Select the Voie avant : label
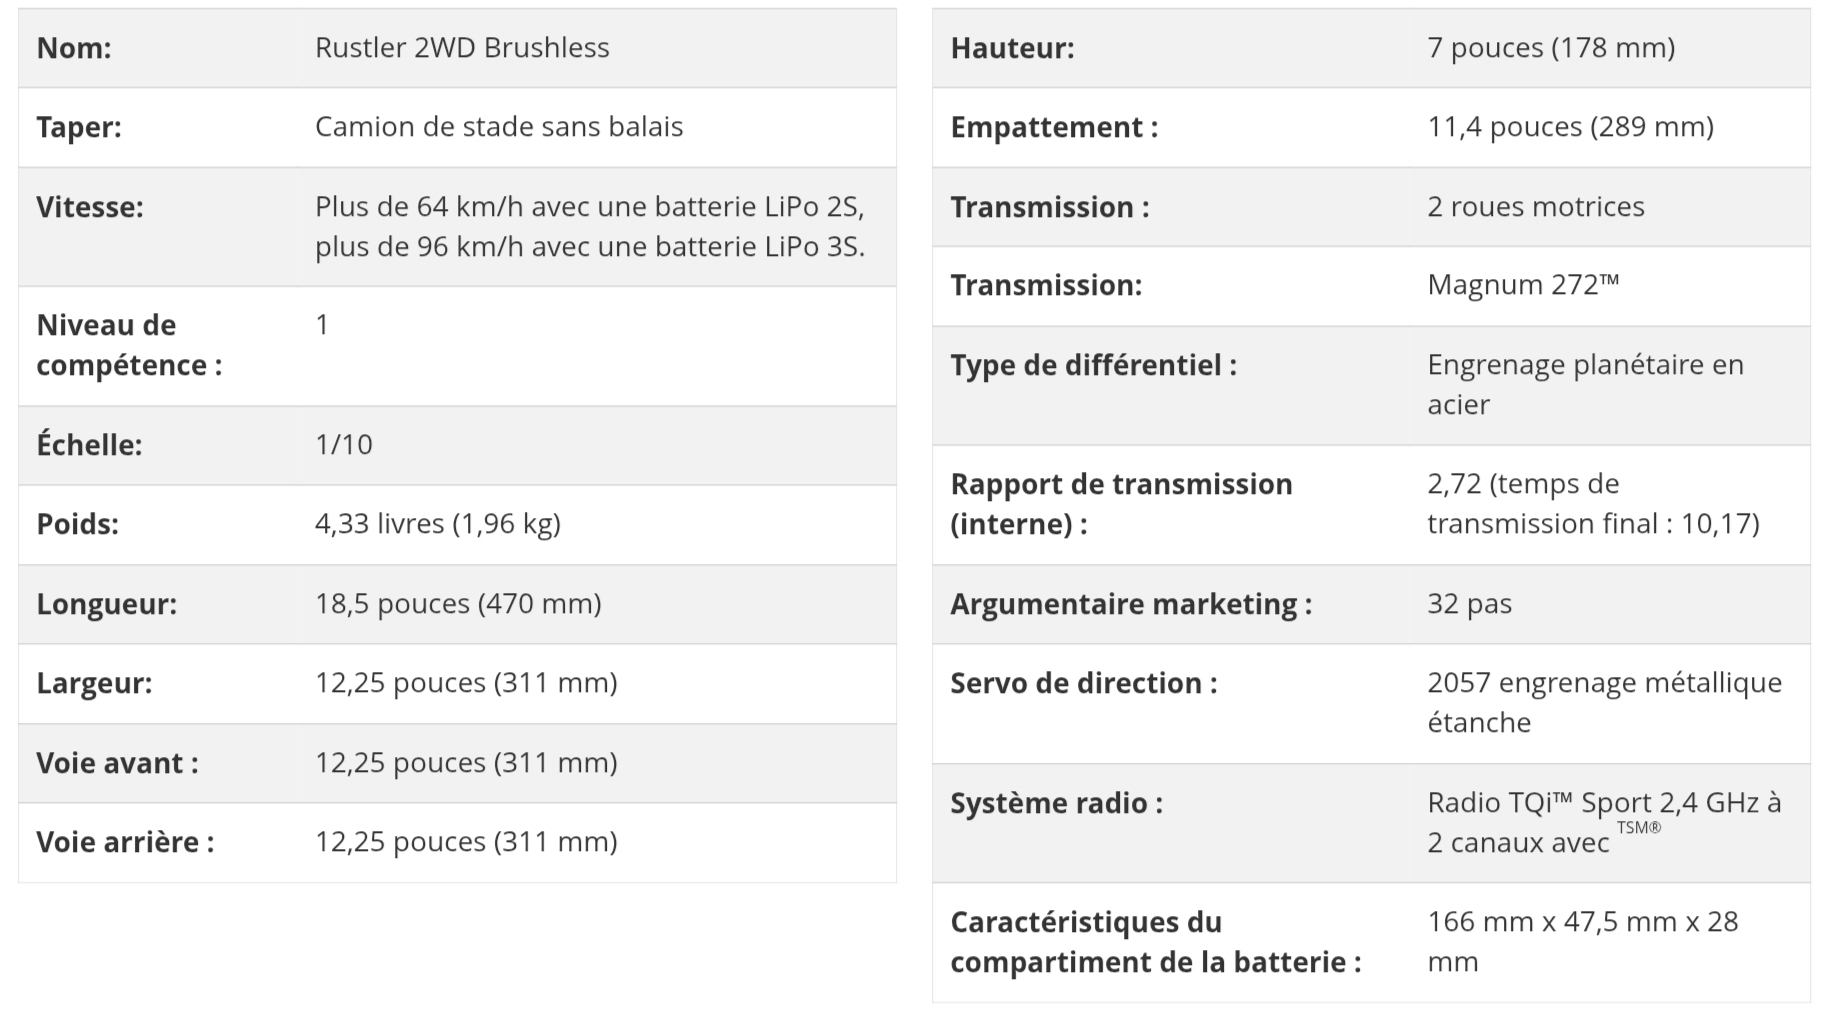 point(117,763)
